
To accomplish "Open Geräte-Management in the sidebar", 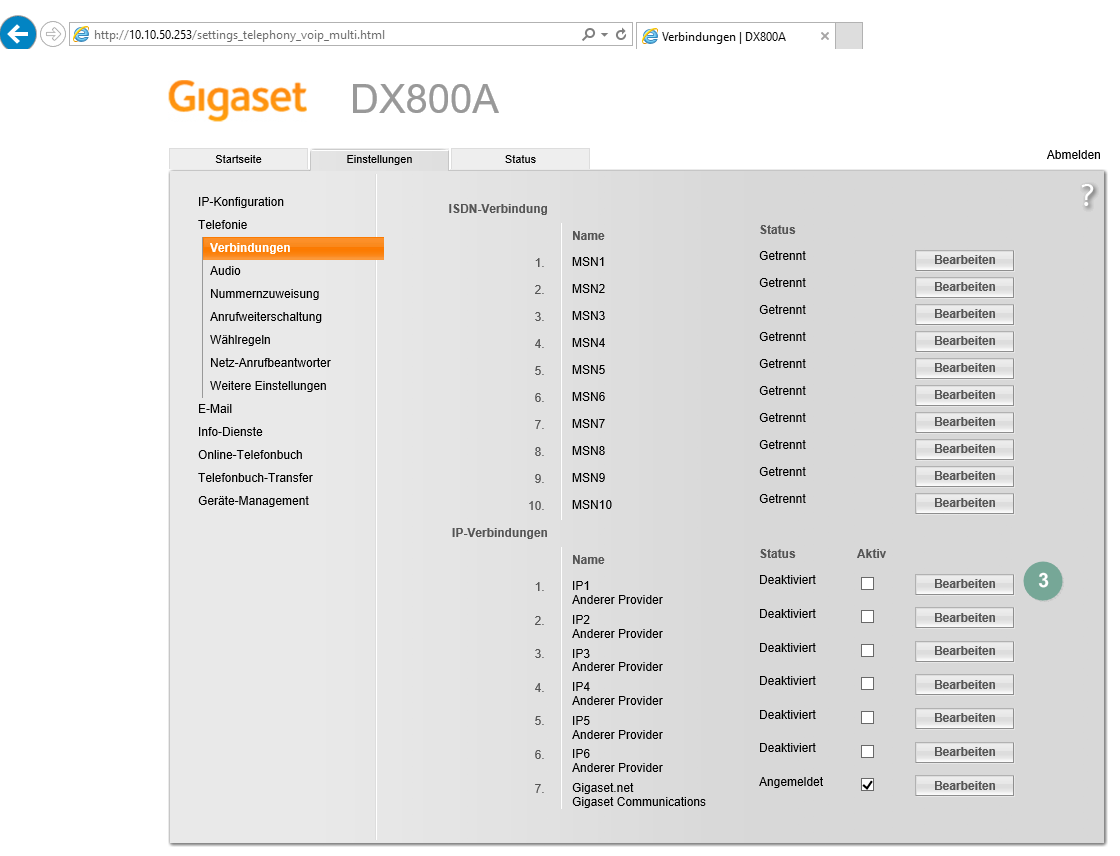I will click(x=253, y=501).
